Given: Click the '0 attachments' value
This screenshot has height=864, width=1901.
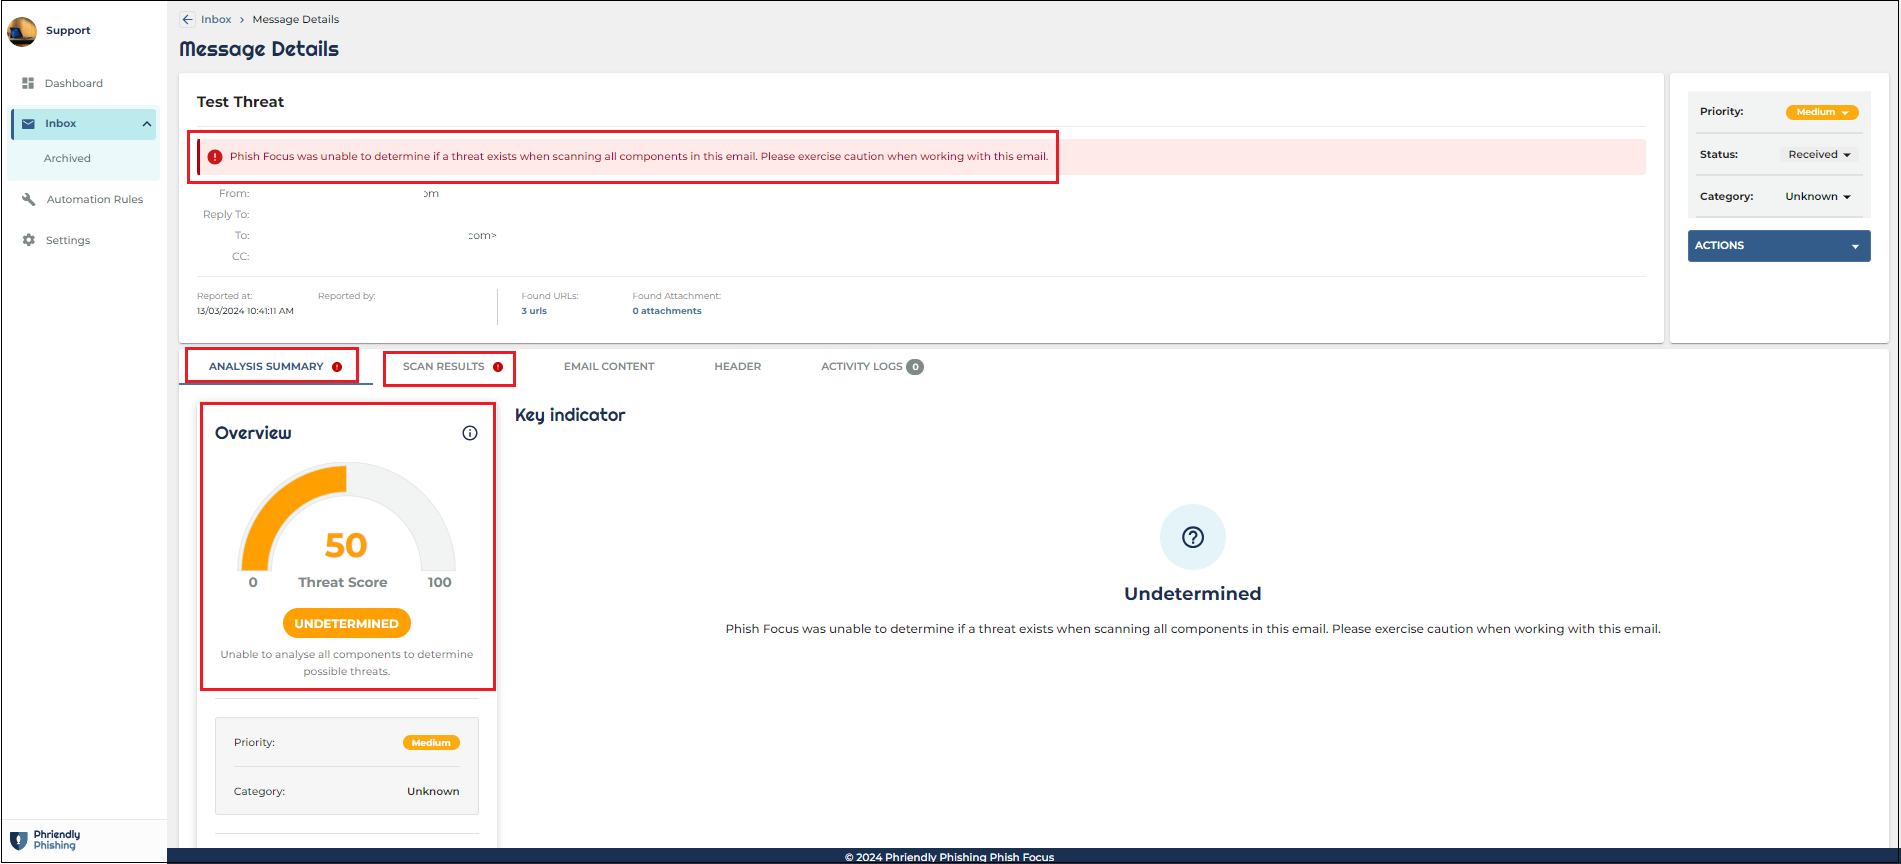Looking at the screenshot, I should 667,311.
